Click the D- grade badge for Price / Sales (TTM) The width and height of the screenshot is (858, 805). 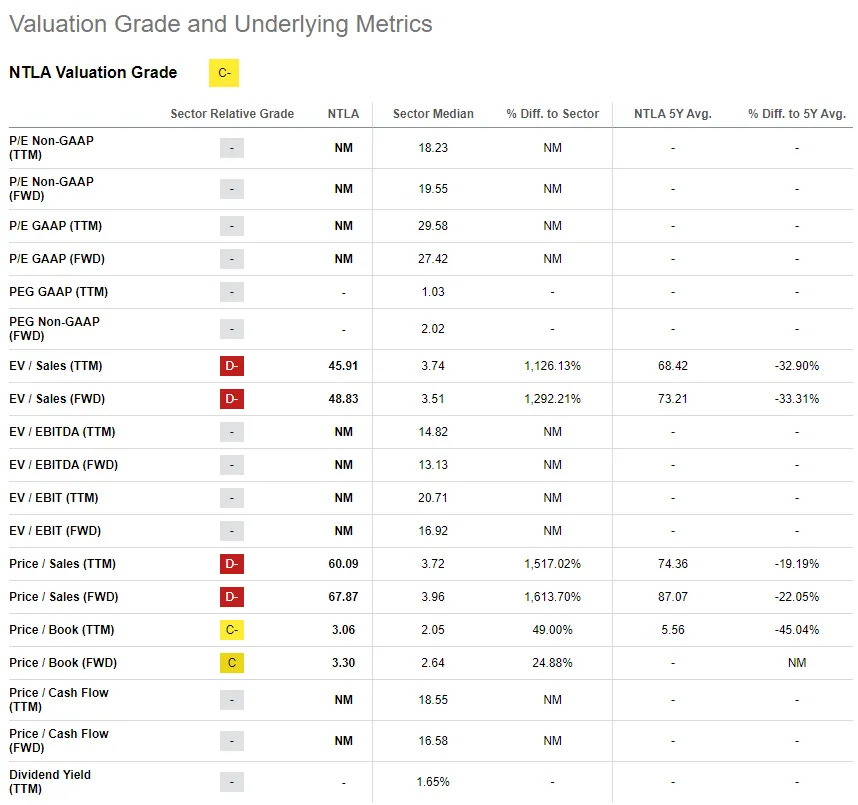[x=232, y=564]
